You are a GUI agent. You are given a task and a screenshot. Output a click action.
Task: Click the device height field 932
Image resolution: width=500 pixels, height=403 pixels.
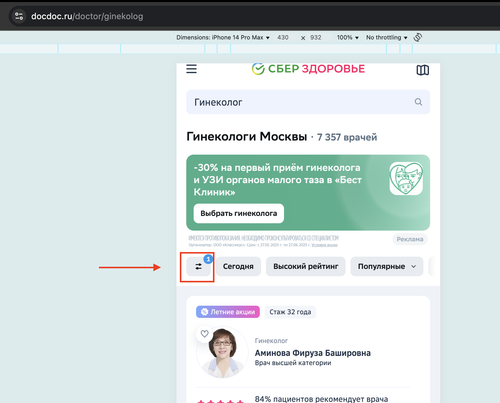tap(316, 37)
